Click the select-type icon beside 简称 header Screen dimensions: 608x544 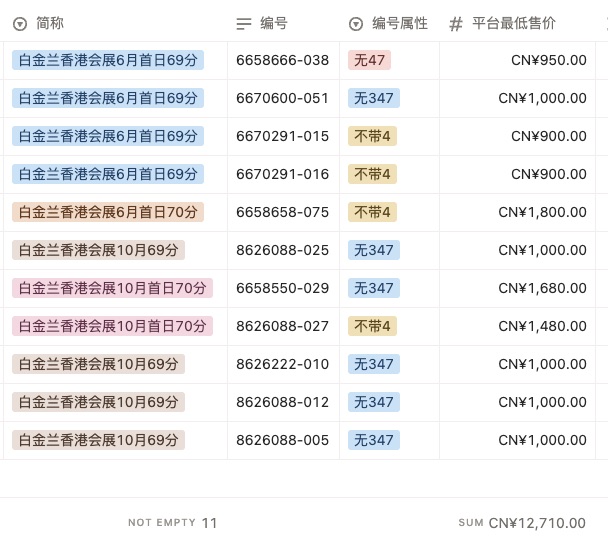point(20,23)
